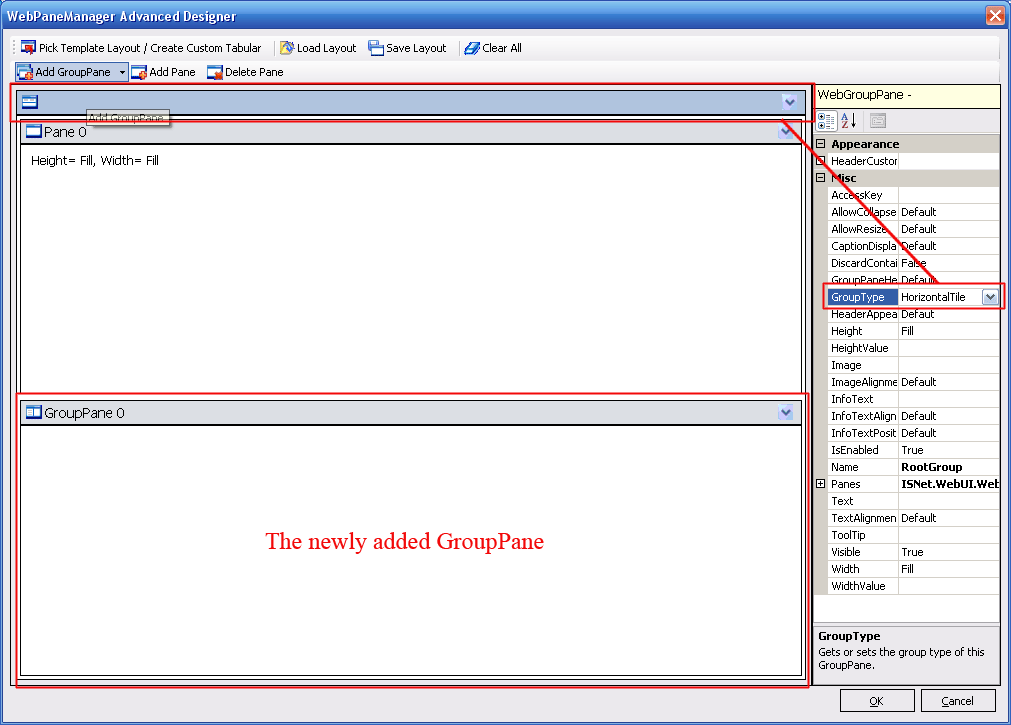The height and width of the screenshot is (725, 1011).
Task: Open the GroupPane 0 header chevron menu
Action: click(786, 412)
